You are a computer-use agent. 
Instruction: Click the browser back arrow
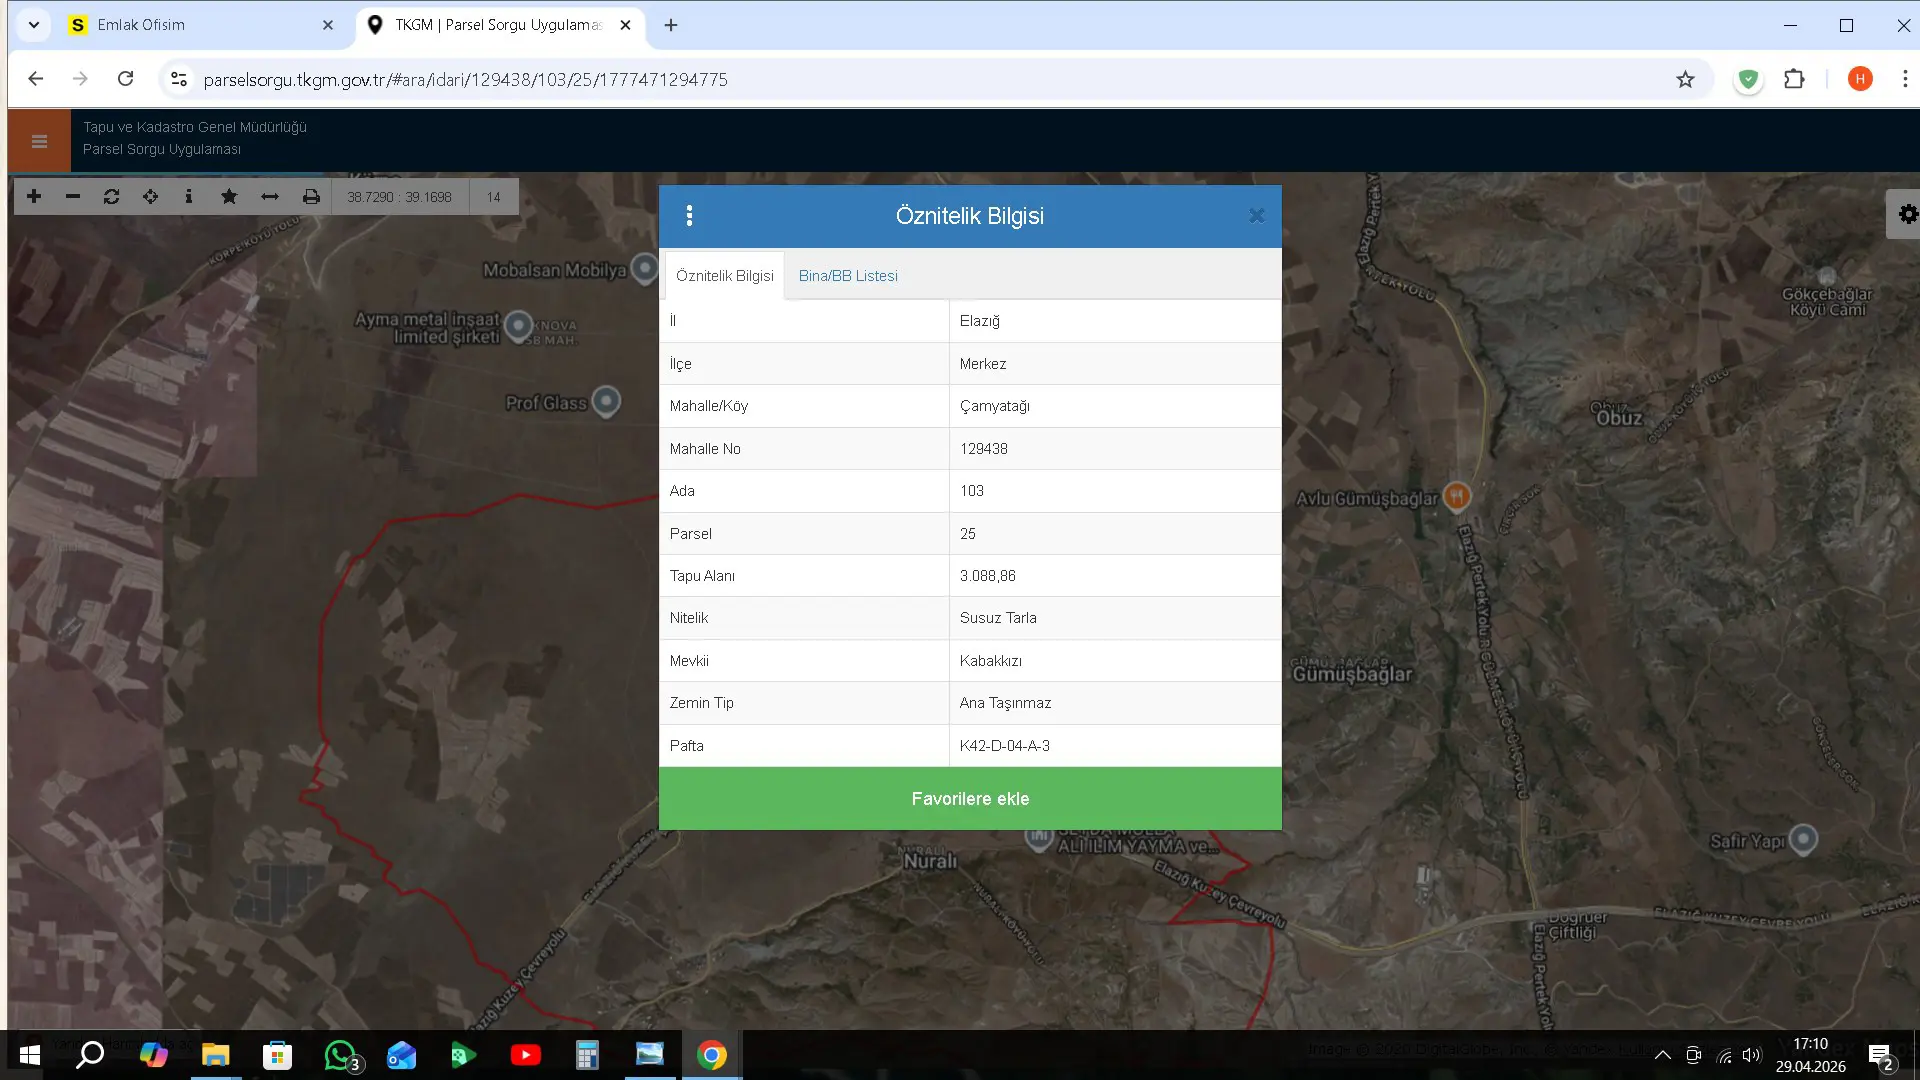(x=36, y=79)
